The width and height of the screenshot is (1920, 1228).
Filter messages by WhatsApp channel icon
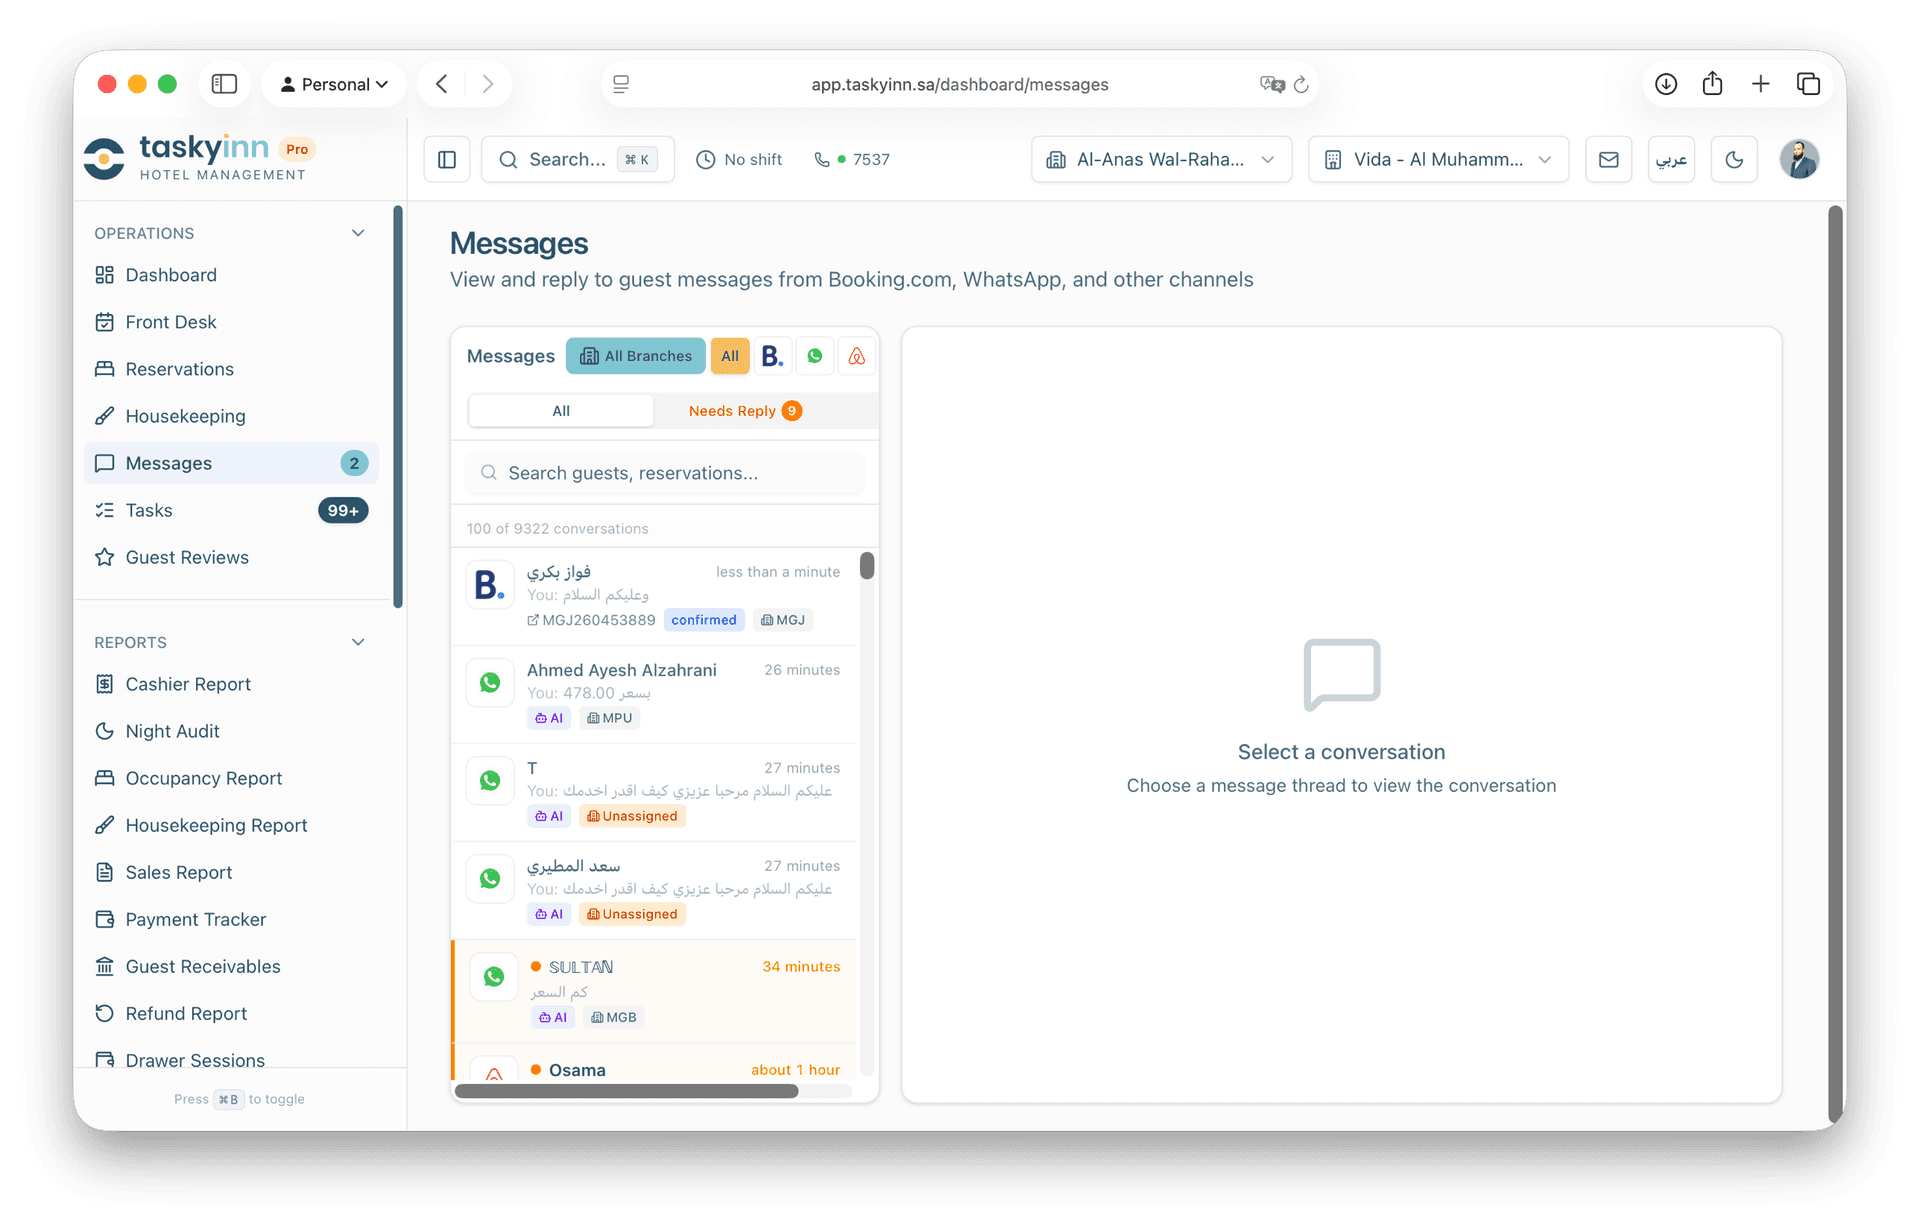pos(815,356)
